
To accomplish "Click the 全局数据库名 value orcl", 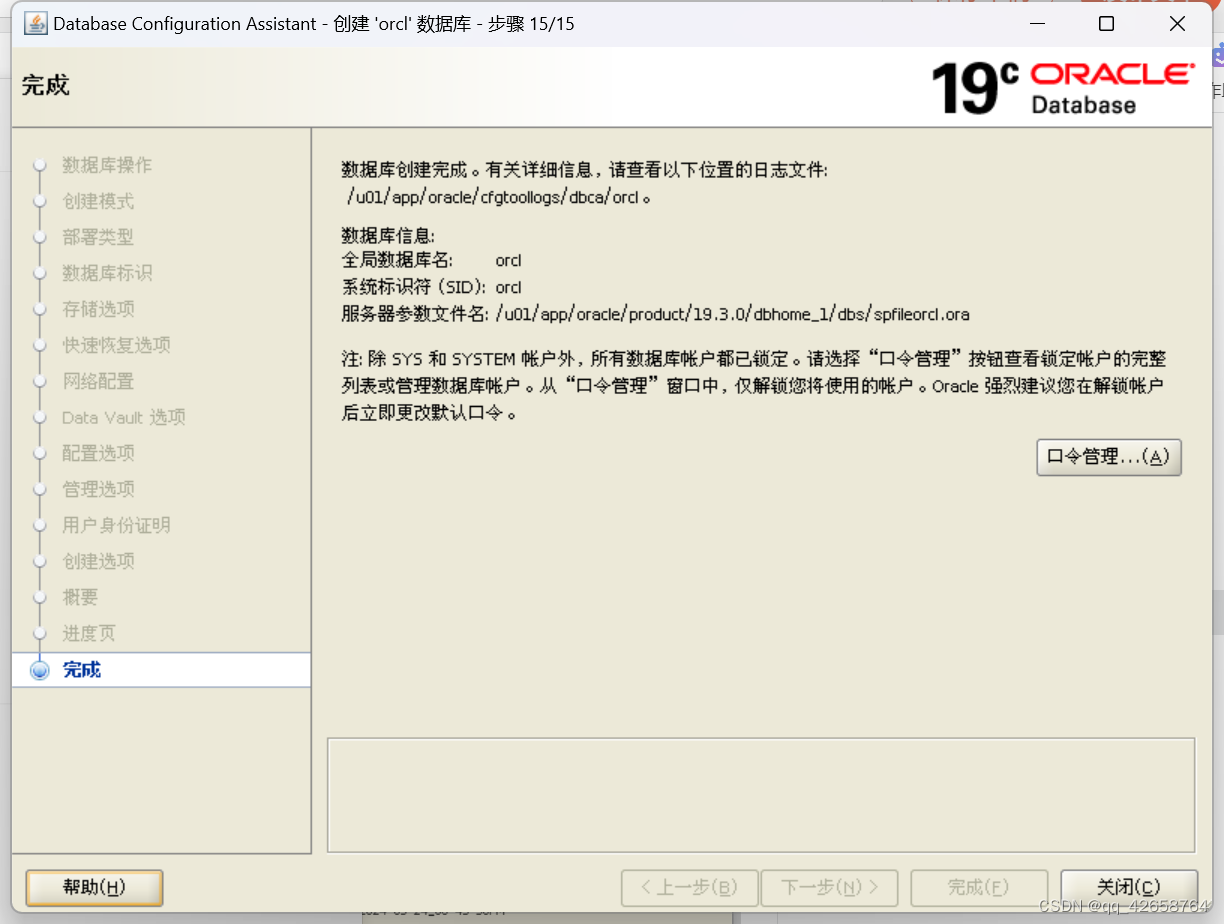I will point(508,260).
